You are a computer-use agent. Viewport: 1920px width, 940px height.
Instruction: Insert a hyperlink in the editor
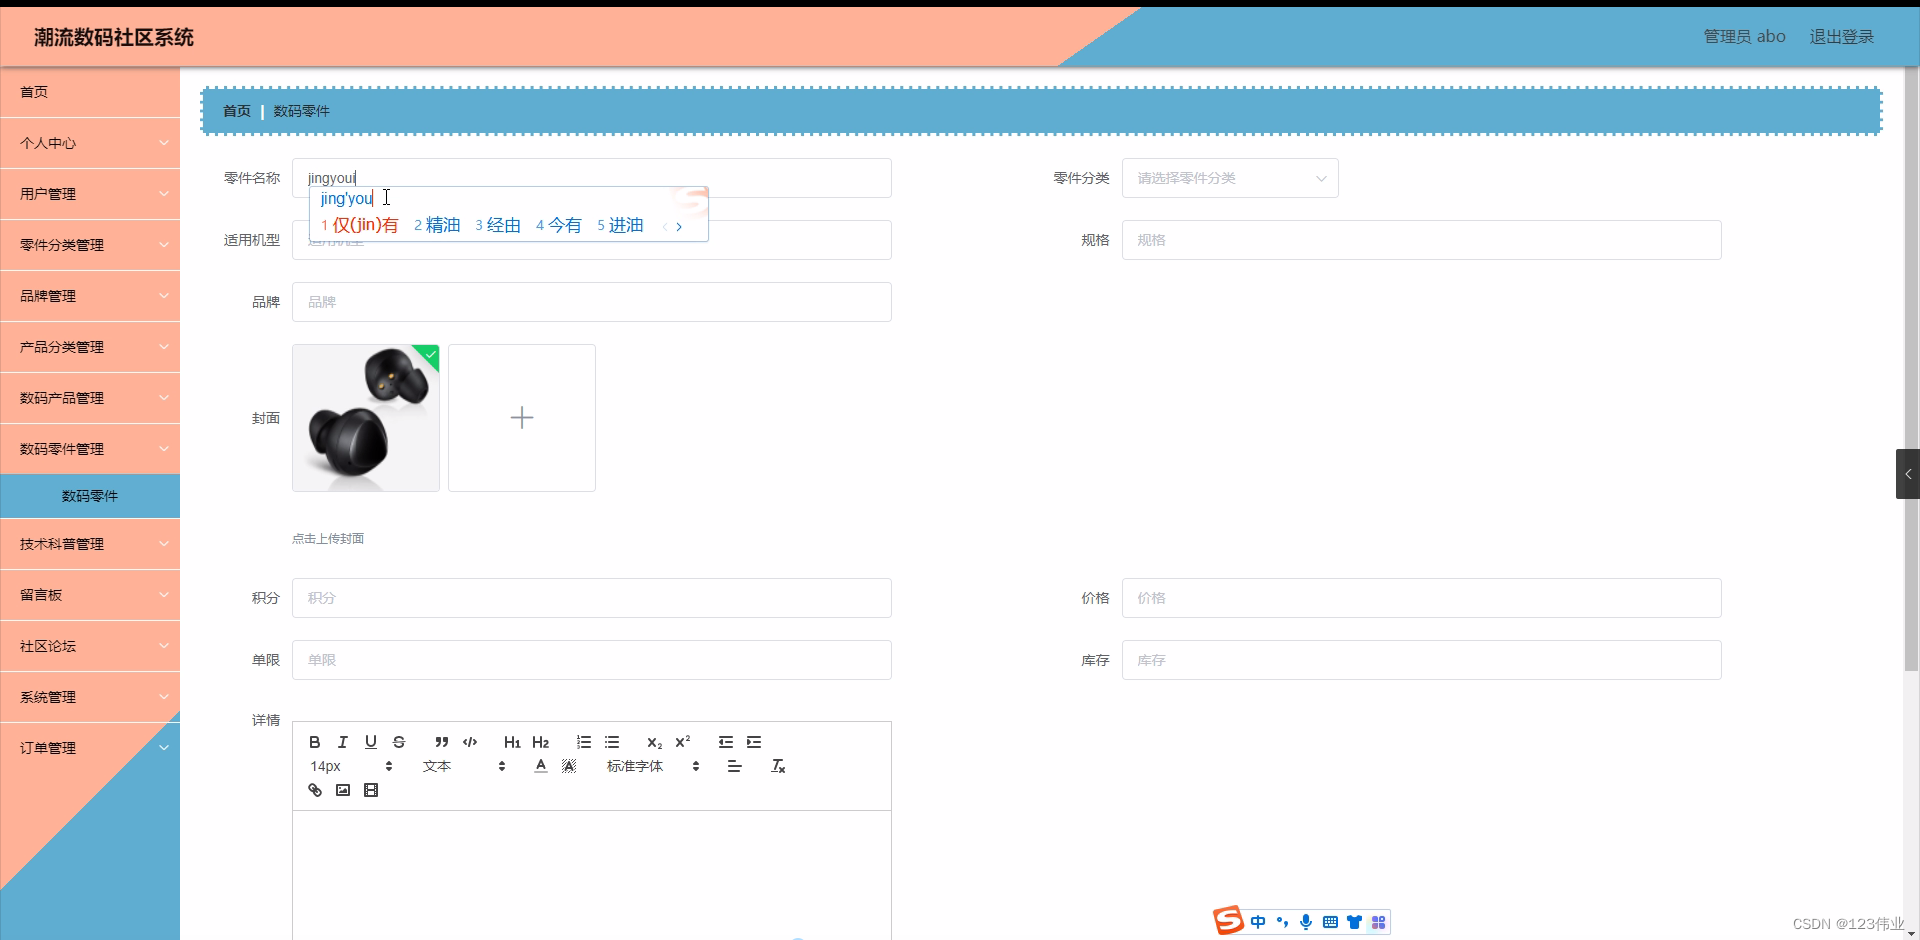tap(314, 790)
